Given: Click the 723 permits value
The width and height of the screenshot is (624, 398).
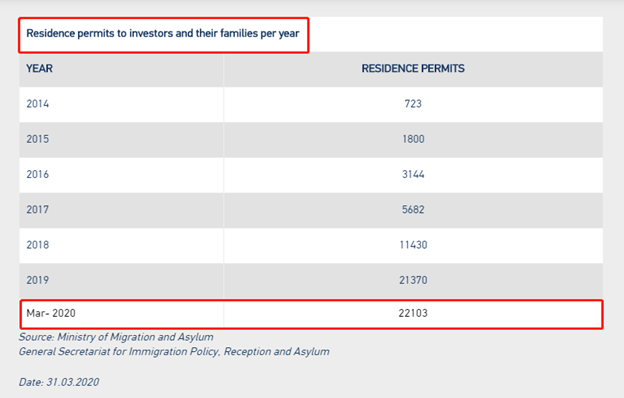Looking at the screenshot, I should click(413, 104).
